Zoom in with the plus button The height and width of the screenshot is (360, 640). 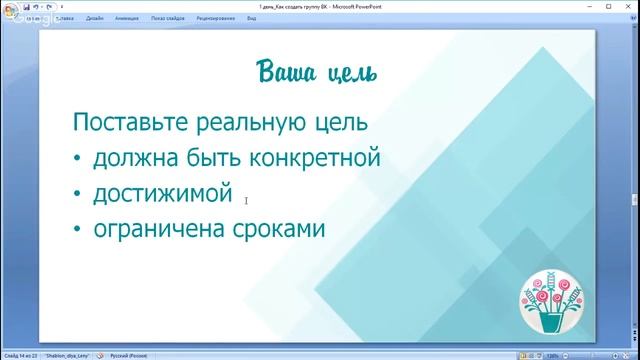click(615, 356)
